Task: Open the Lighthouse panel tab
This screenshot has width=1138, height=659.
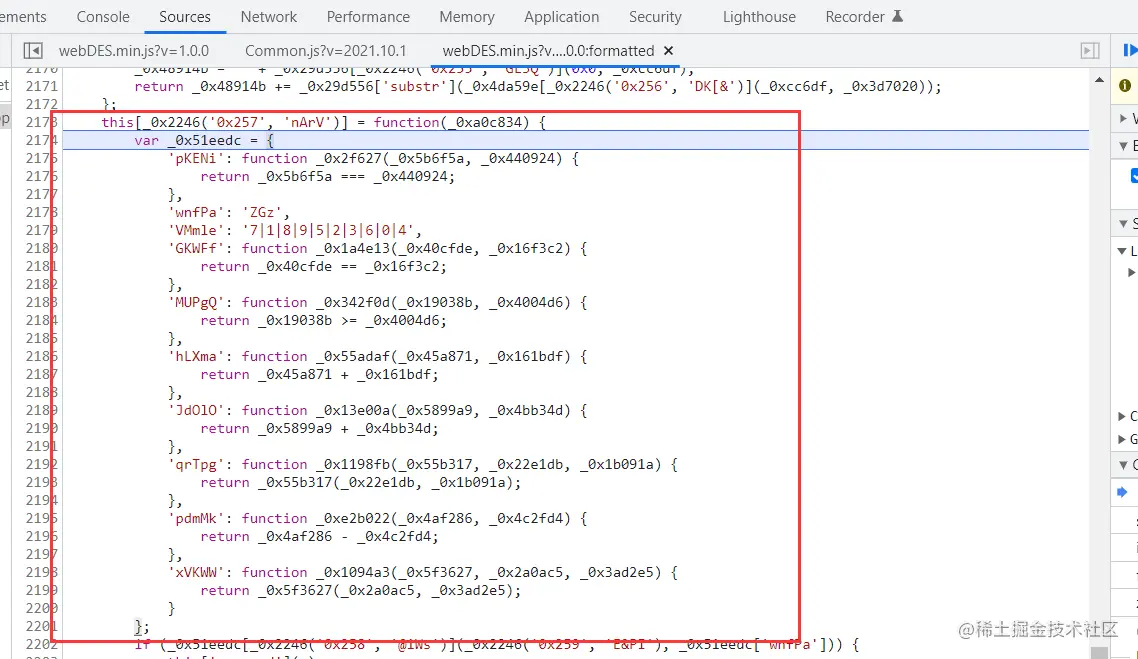Action: point(759,17)
